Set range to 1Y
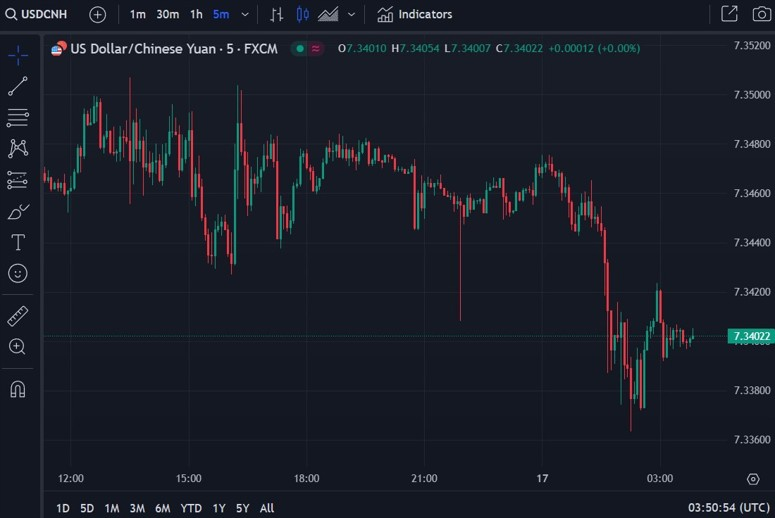Image resolution: width=775 pixels, height=518 pixels. pyautogui.click(x=219, y=508)
